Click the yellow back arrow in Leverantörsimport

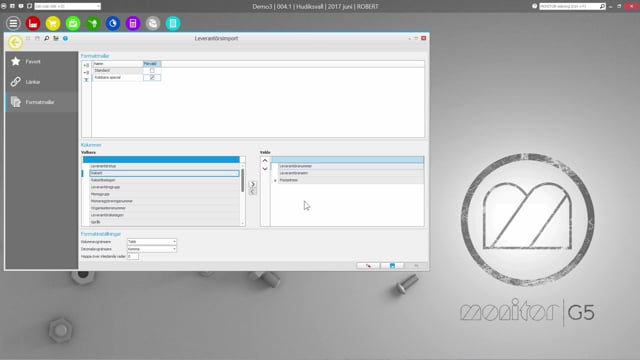click(15, 42)
